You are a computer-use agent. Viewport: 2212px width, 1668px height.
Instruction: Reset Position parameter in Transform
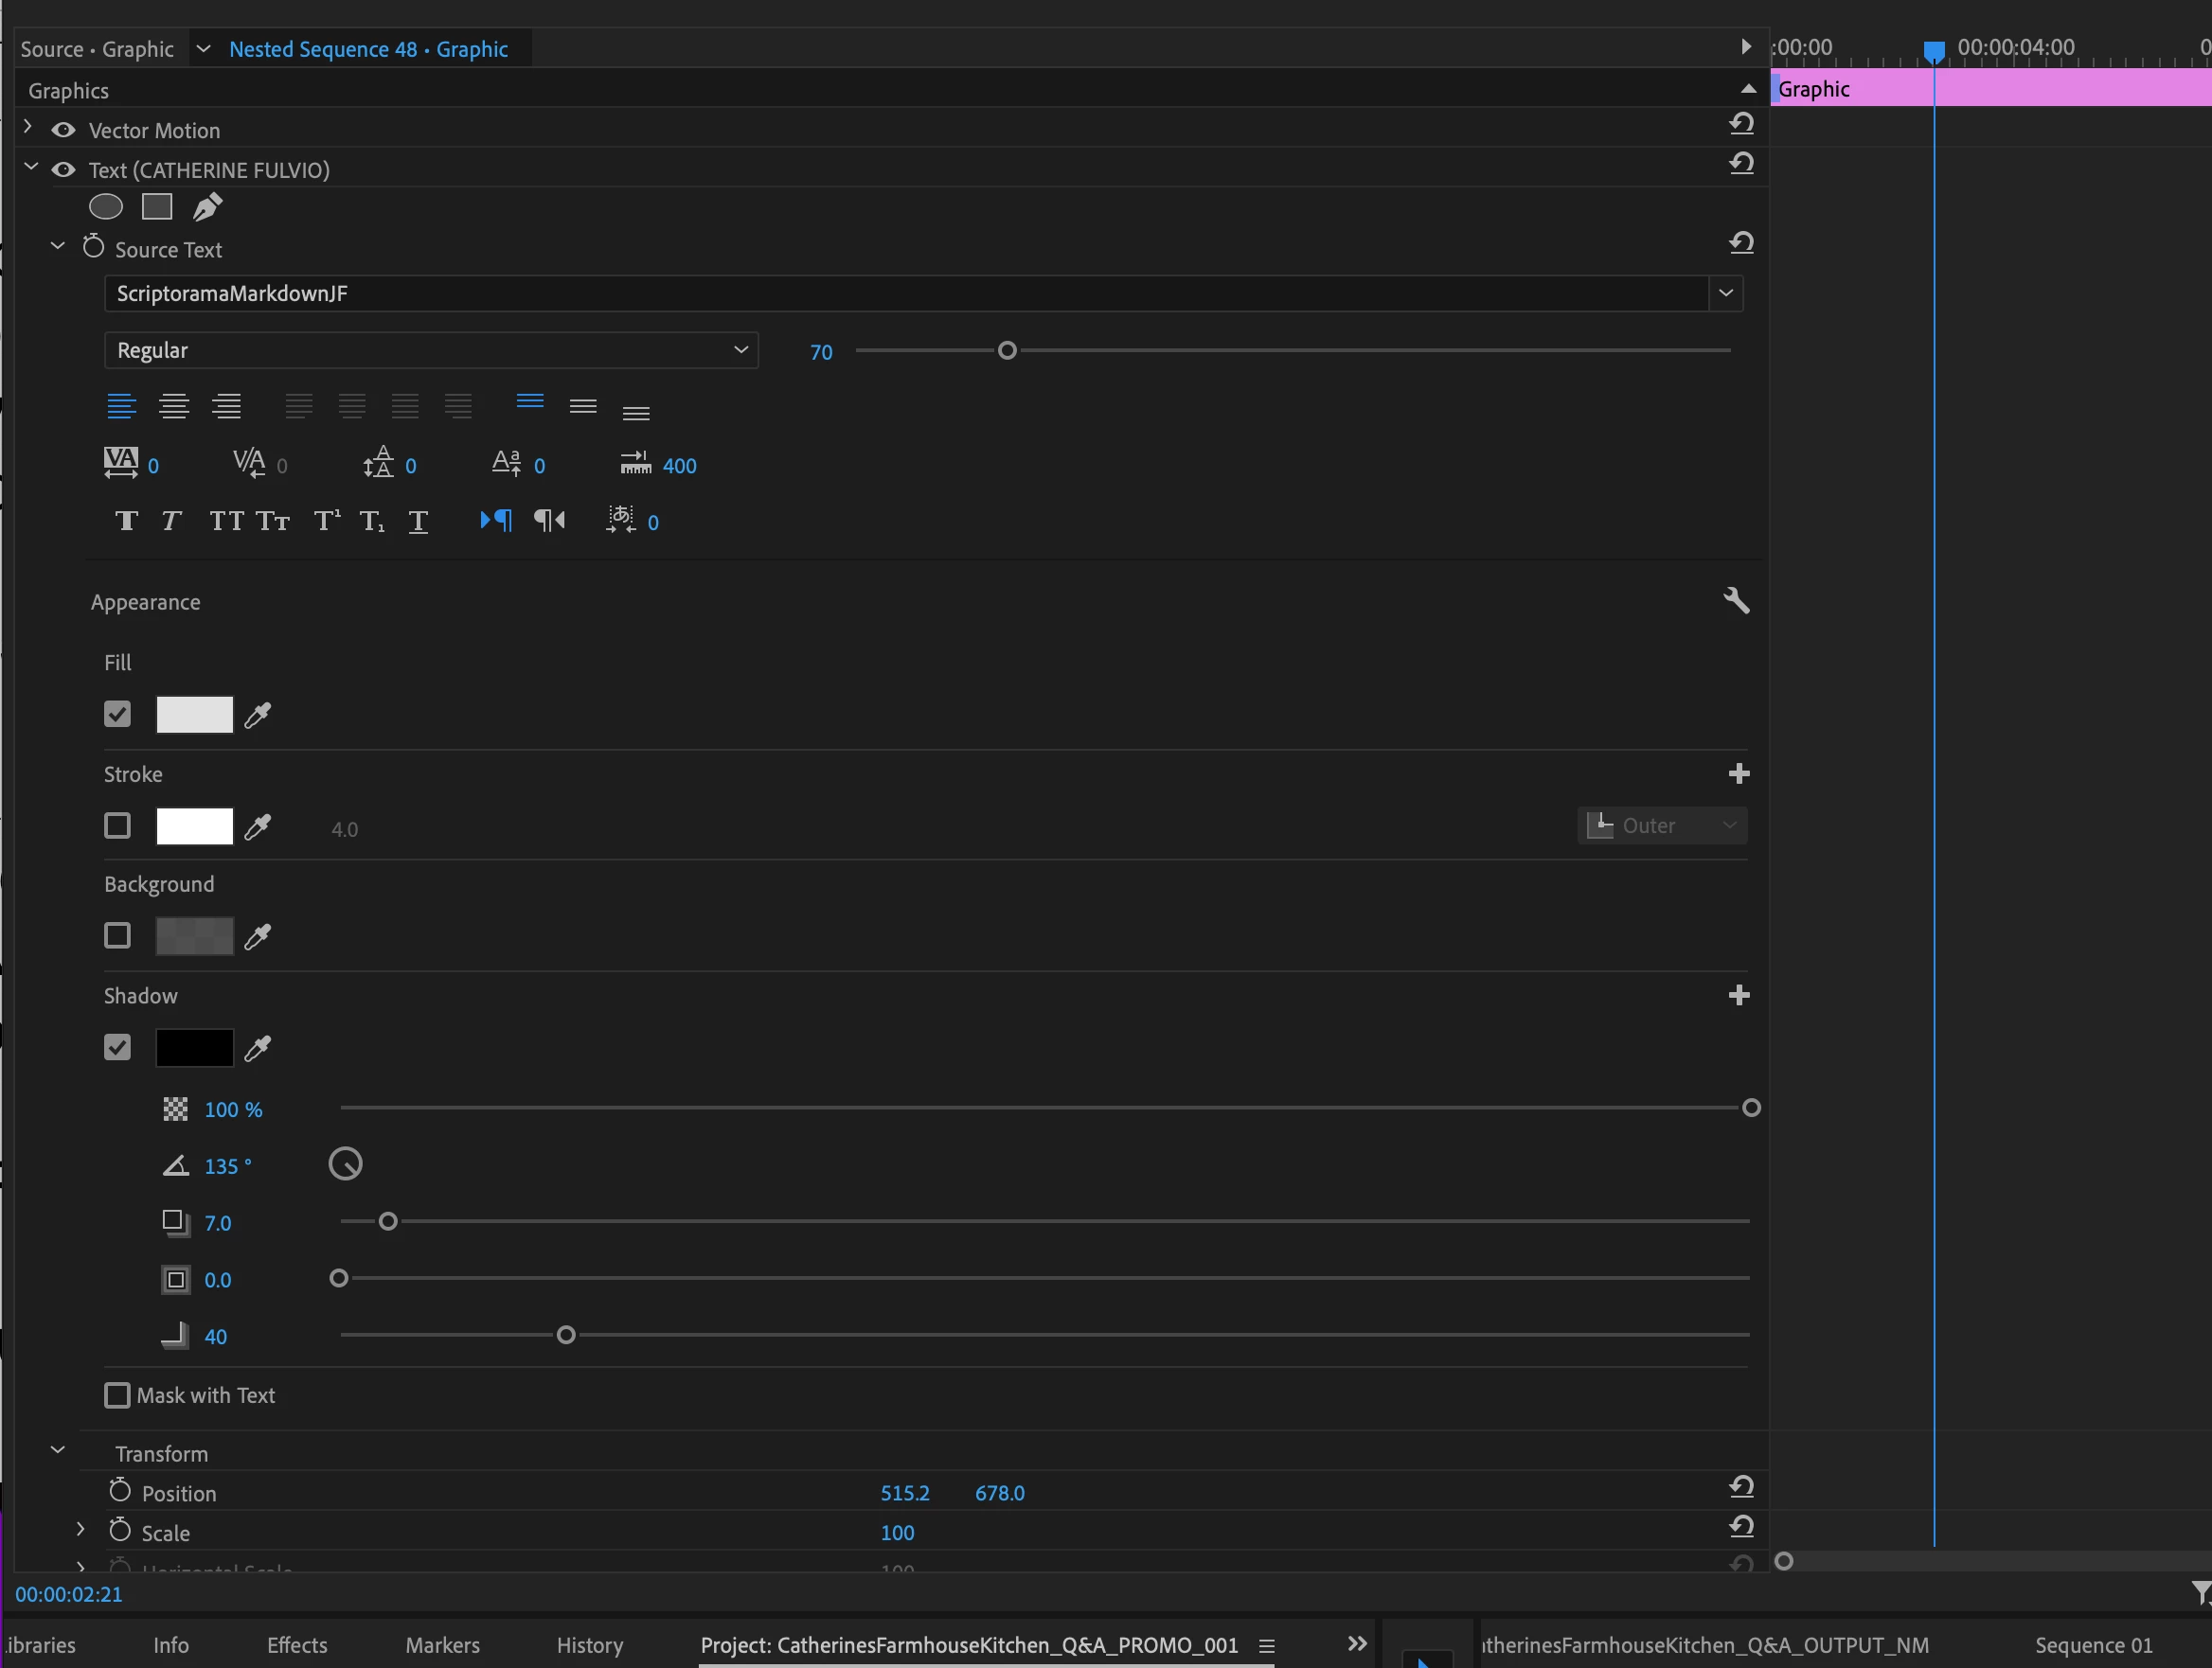1741,1487
